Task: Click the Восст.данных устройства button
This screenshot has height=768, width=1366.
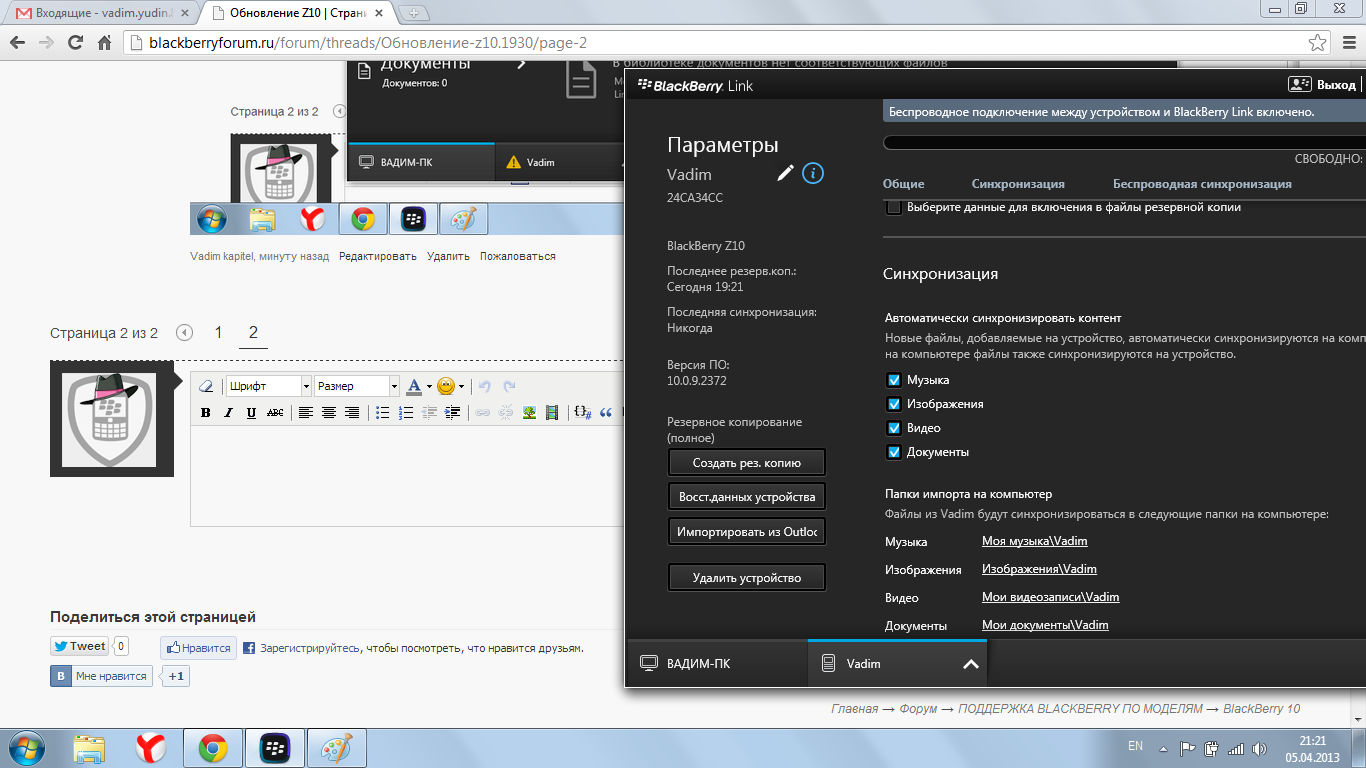Action: (747, 496)
